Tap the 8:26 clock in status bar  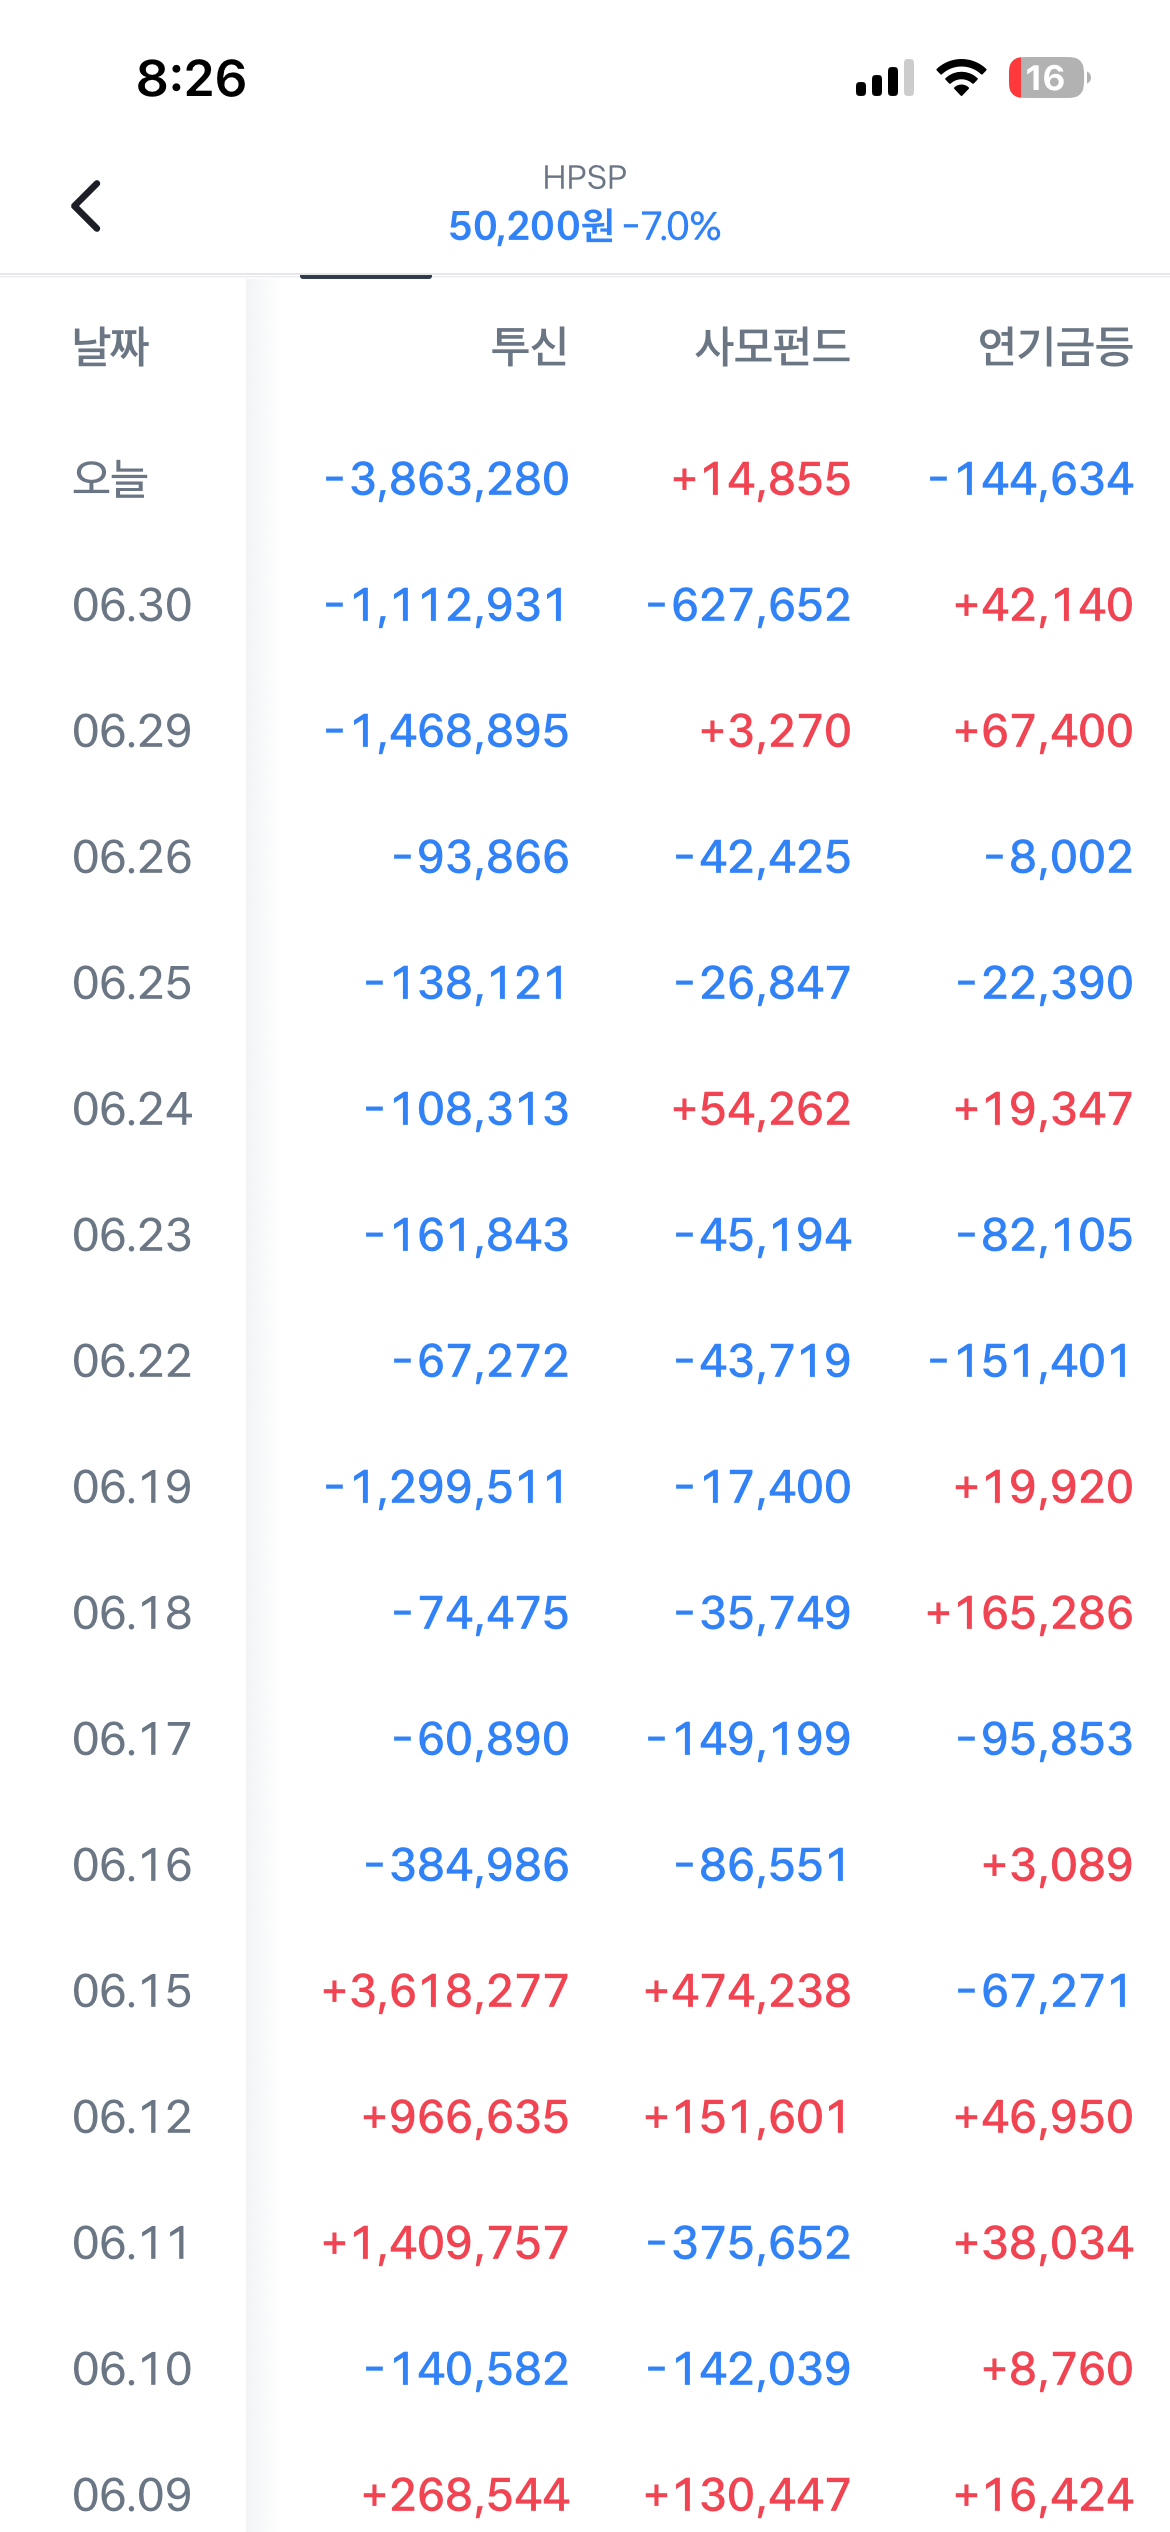(x=191, y=78)
